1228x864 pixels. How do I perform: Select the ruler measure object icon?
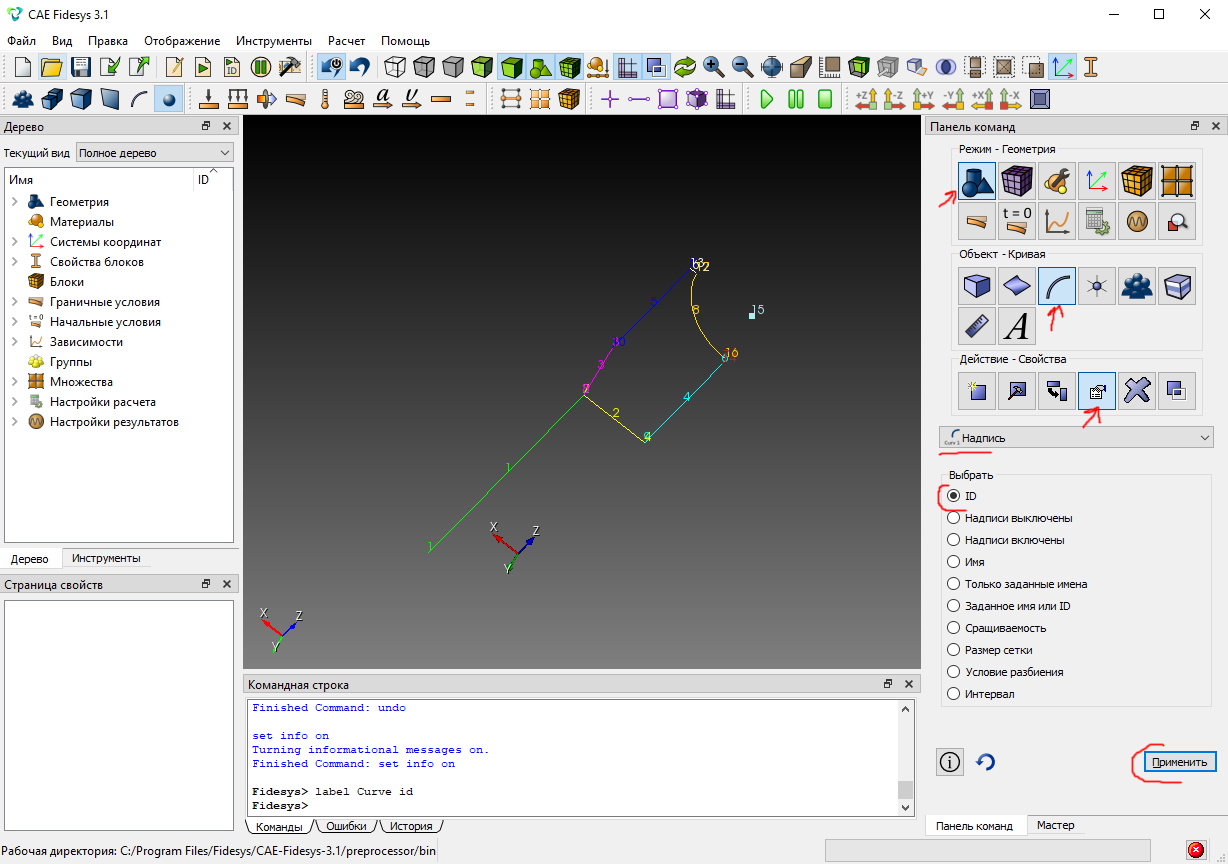click(x=977, y=325)
